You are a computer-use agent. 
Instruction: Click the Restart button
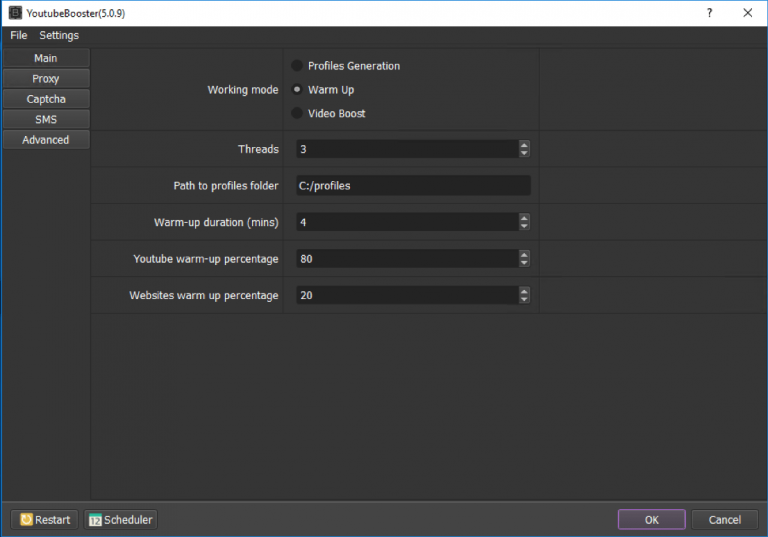[x=45, y=519]
